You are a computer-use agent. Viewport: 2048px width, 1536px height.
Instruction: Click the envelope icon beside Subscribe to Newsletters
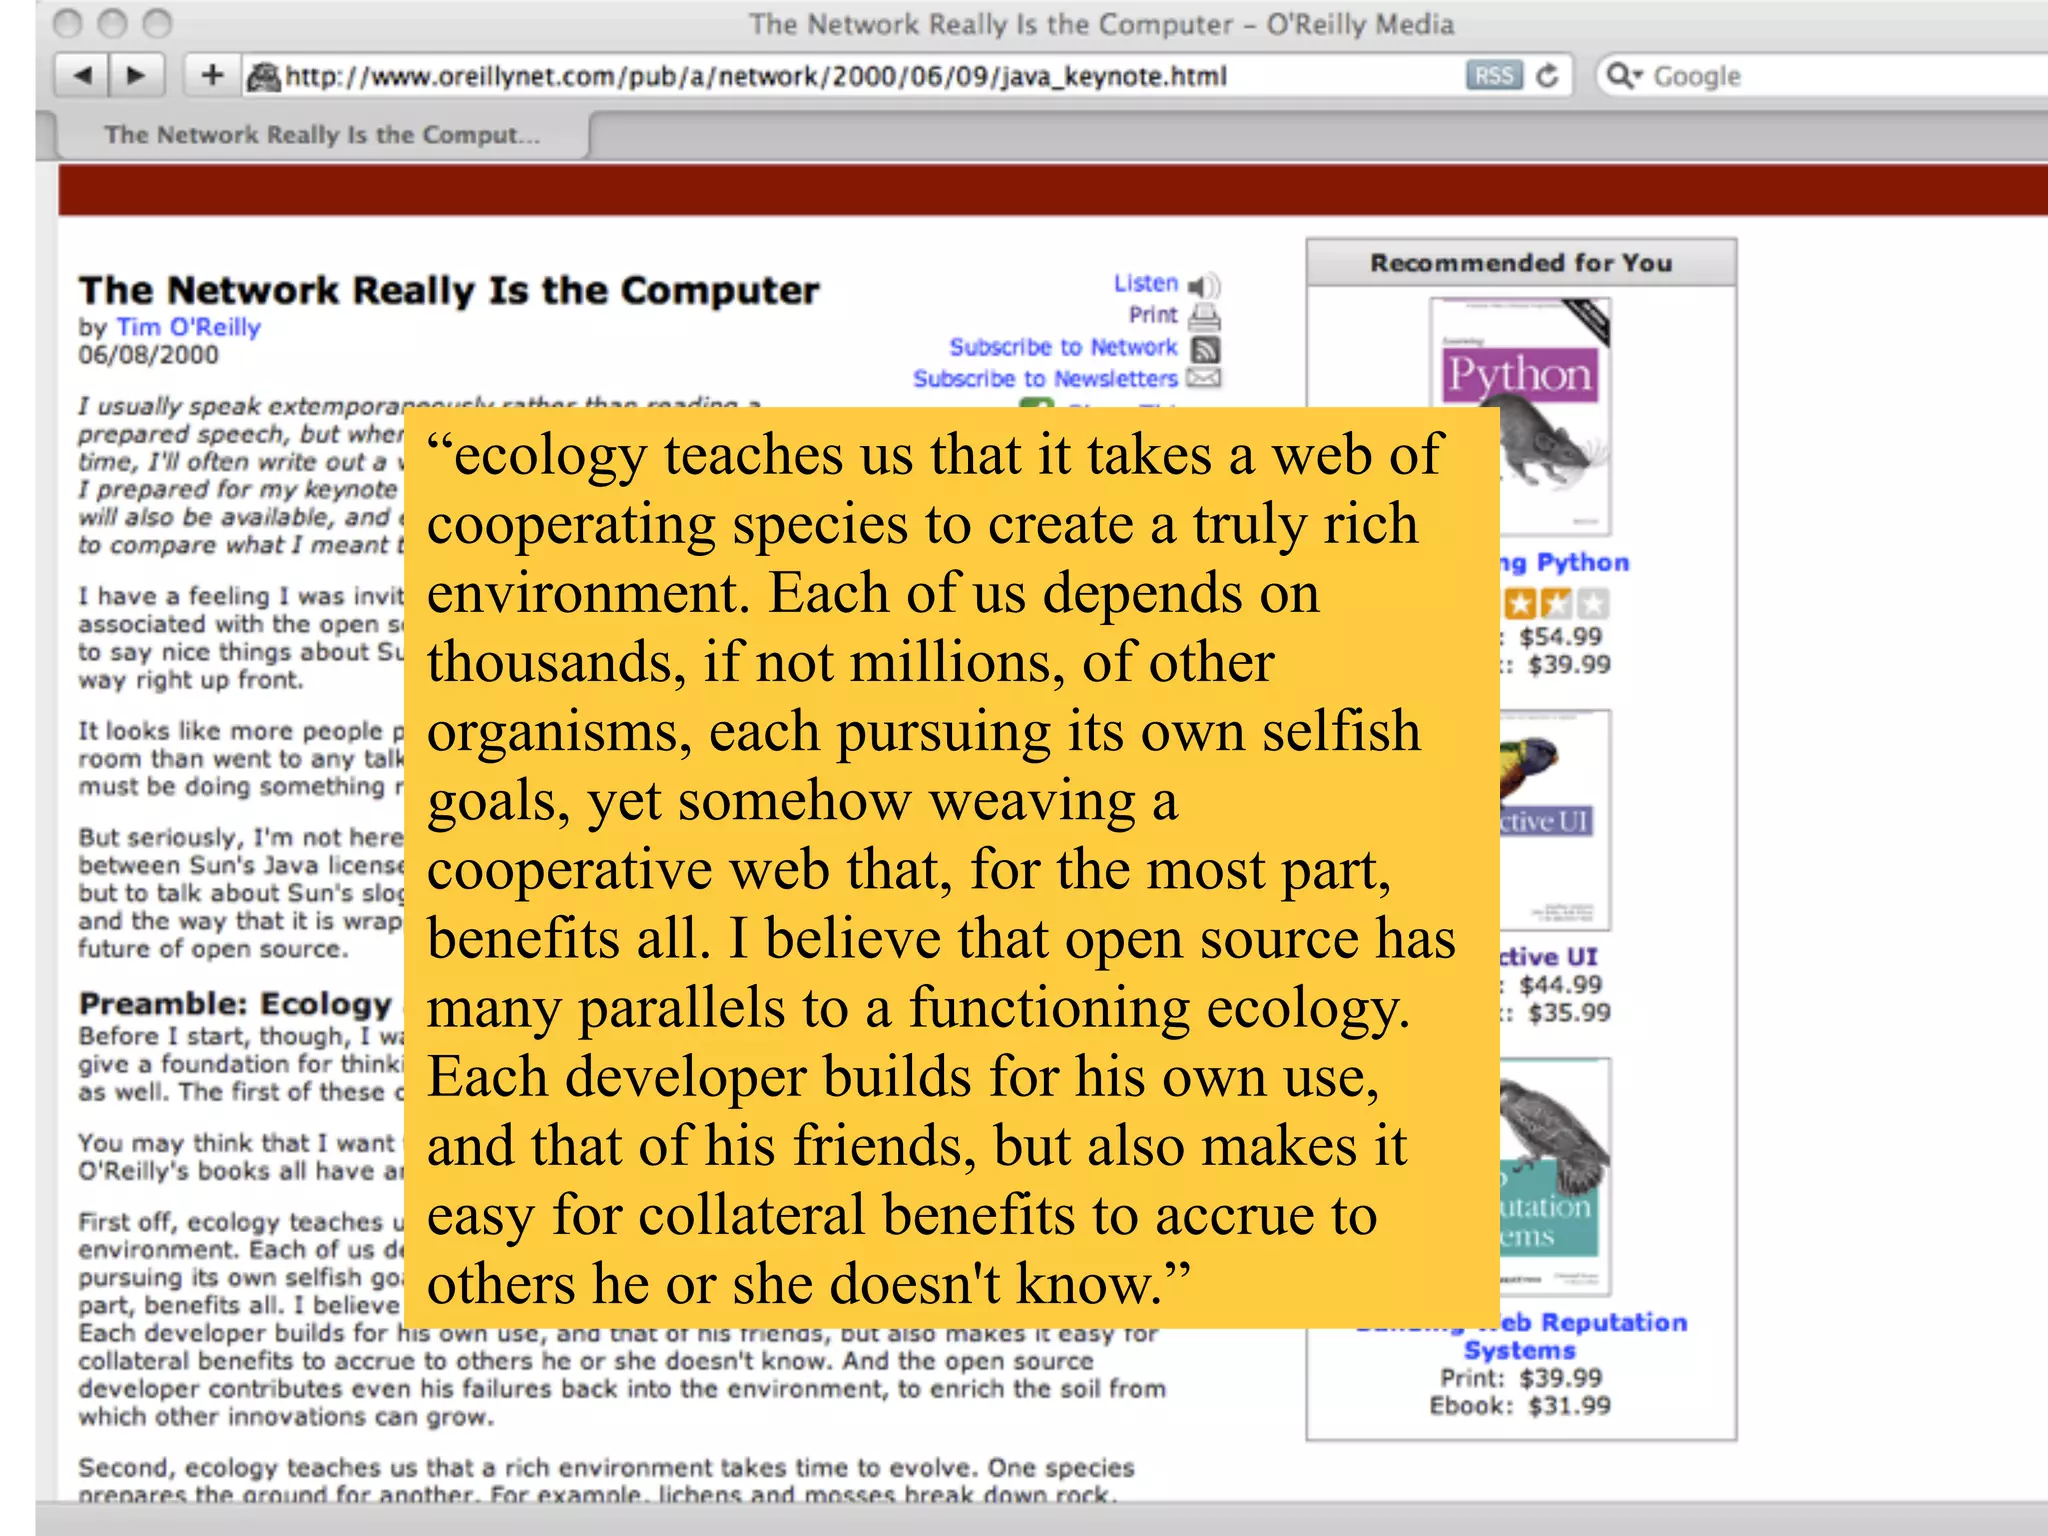pos(1204,378)
